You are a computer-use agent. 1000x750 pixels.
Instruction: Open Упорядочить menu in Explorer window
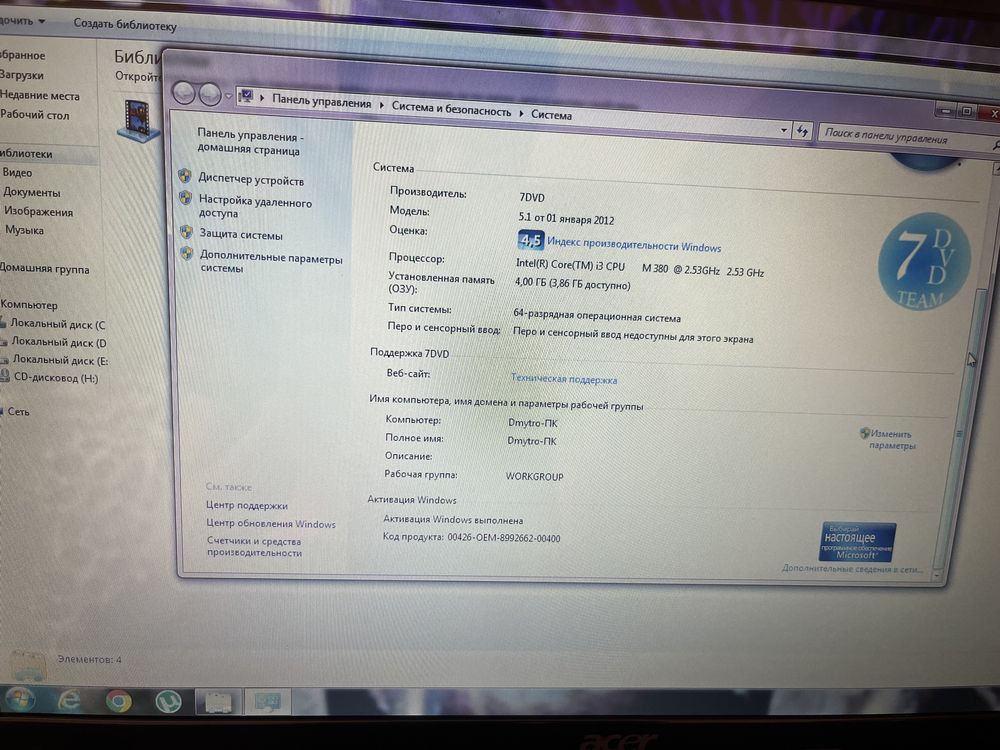click(22, 21)
